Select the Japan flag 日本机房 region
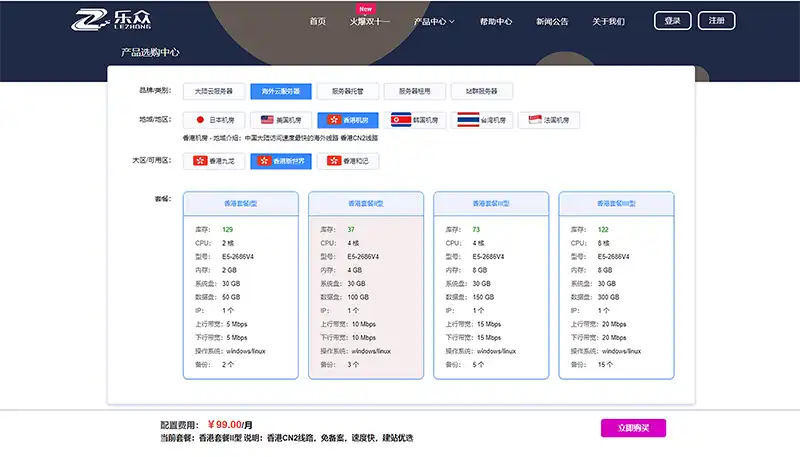The width and height of the screenshot is (800, 457). 214,120
